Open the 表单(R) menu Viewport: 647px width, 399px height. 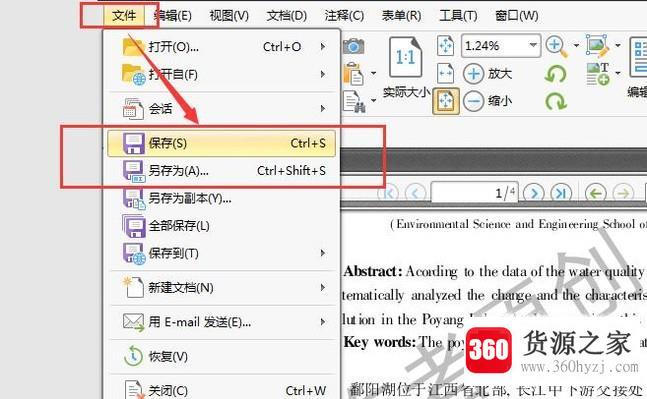401,16
